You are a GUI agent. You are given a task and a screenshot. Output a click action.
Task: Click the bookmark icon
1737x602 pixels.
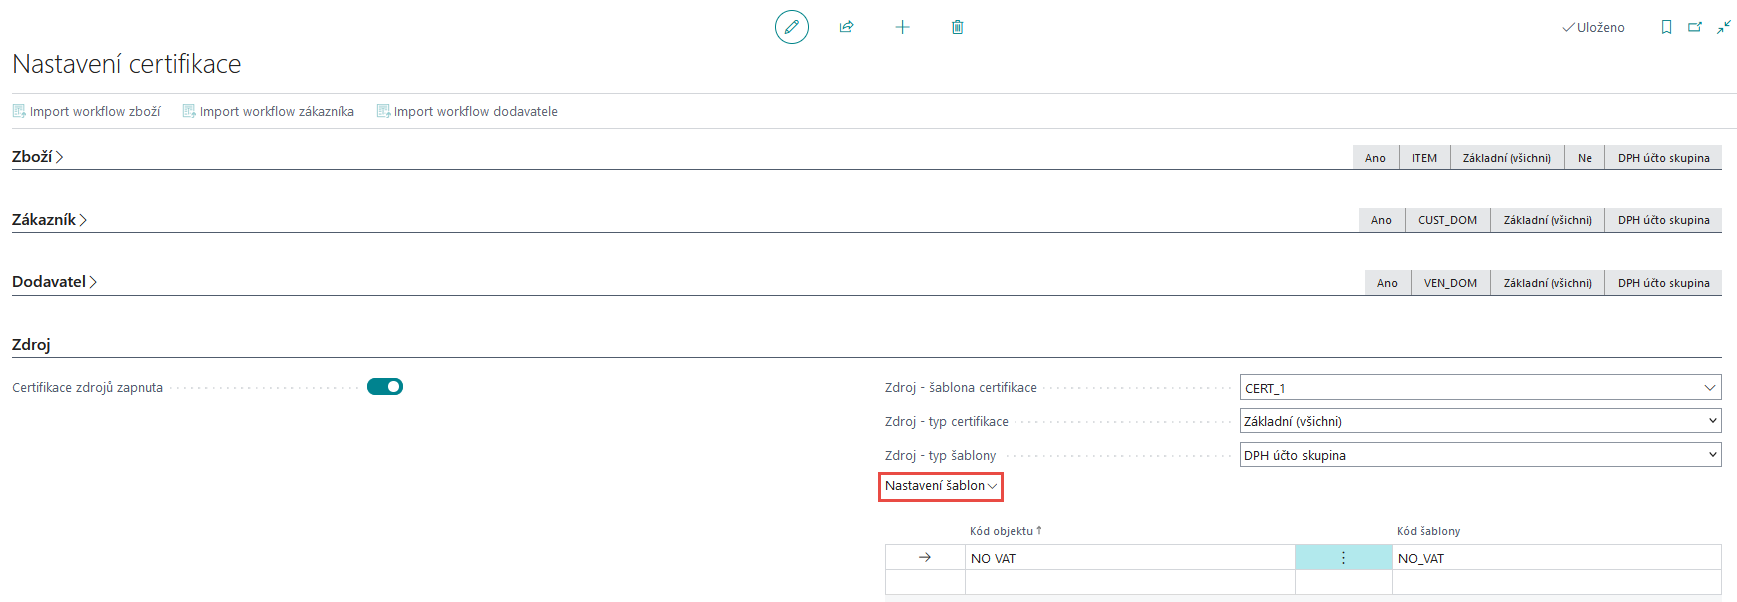1666,27
